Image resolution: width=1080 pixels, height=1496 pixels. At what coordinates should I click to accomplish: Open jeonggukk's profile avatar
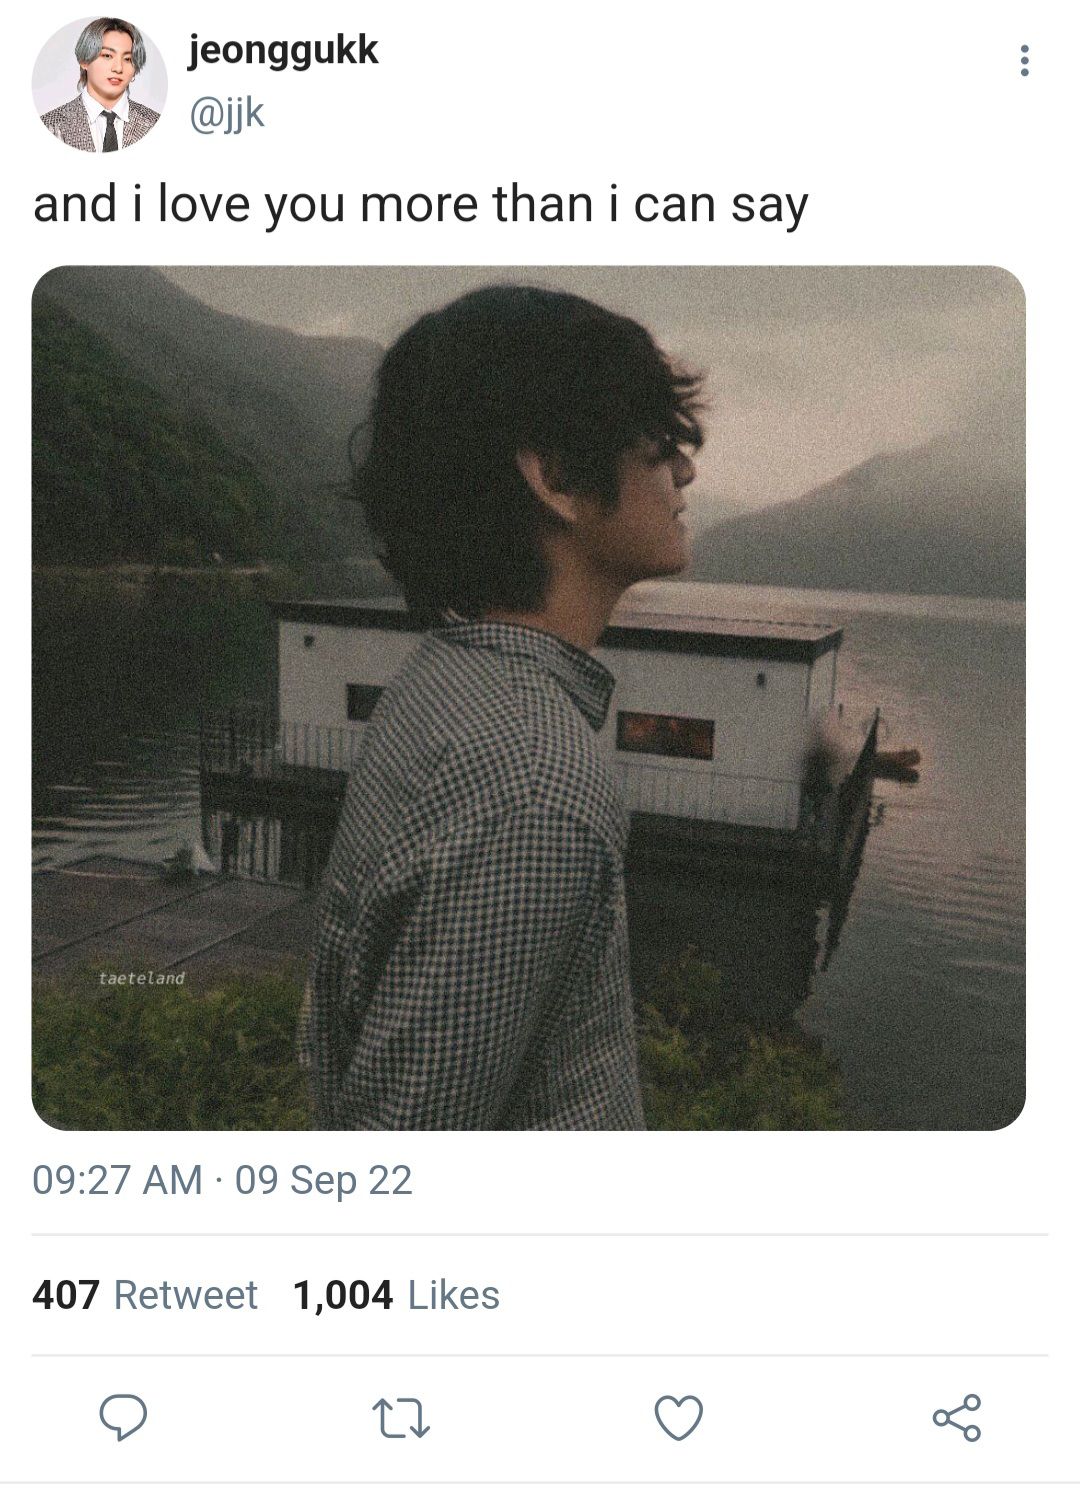click(x=100, y=84)
